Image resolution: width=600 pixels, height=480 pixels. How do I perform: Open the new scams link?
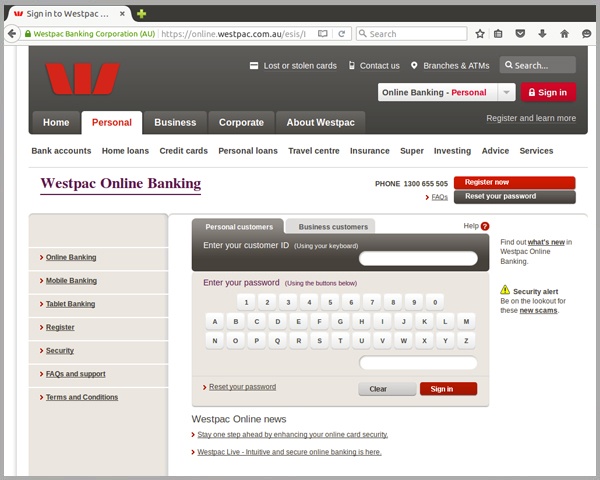(538, 310)
